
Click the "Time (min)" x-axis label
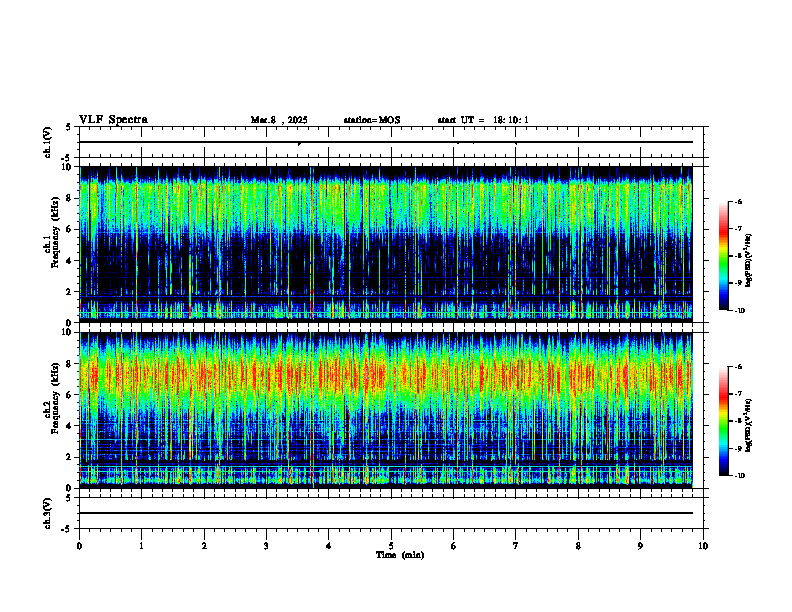pos(400,555)
